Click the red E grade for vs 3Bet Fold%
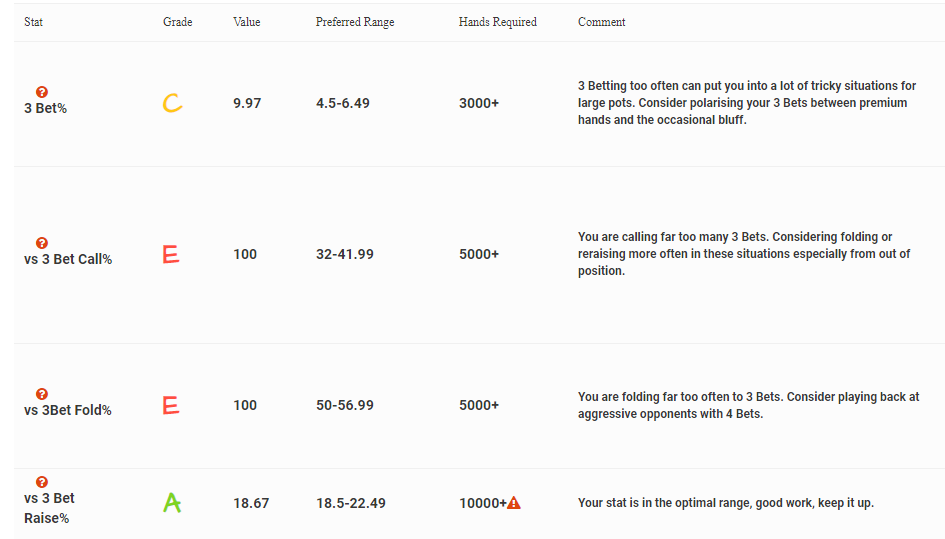The width and height of the screenshot is (945, 539). pyautogui.click(x=171, y=405)
